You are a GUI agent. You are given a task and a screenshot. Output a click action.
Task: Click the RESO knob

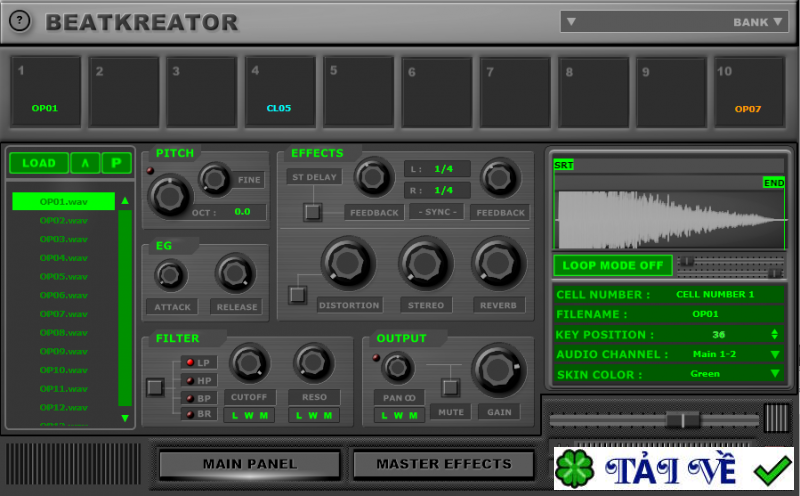[313, 362]
